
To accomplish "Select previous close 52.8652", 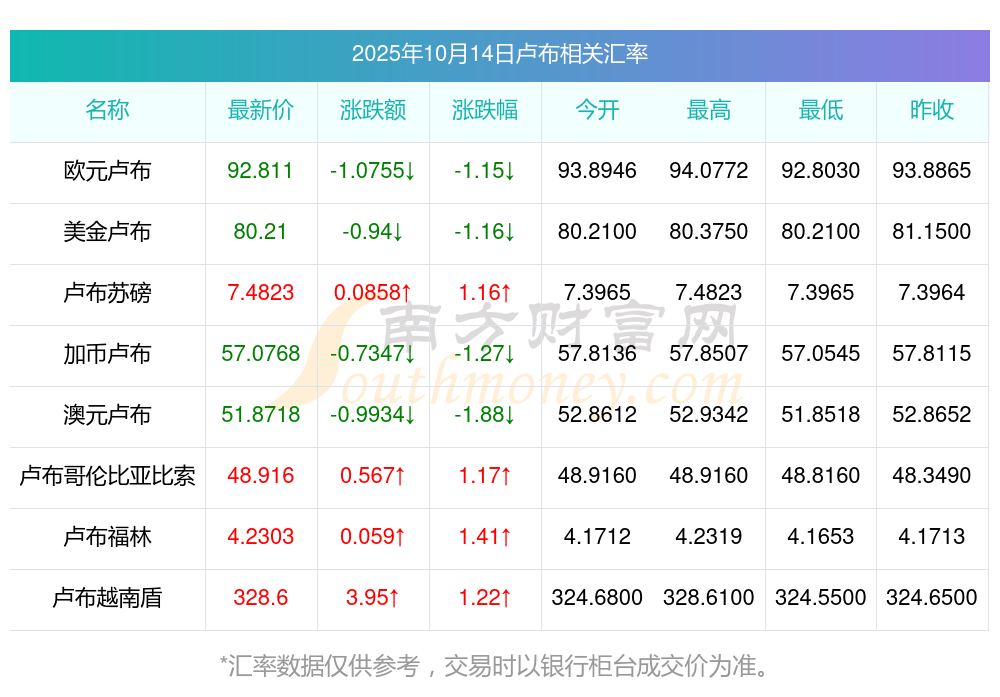I will pyautogui.click(x=932, y=415).
